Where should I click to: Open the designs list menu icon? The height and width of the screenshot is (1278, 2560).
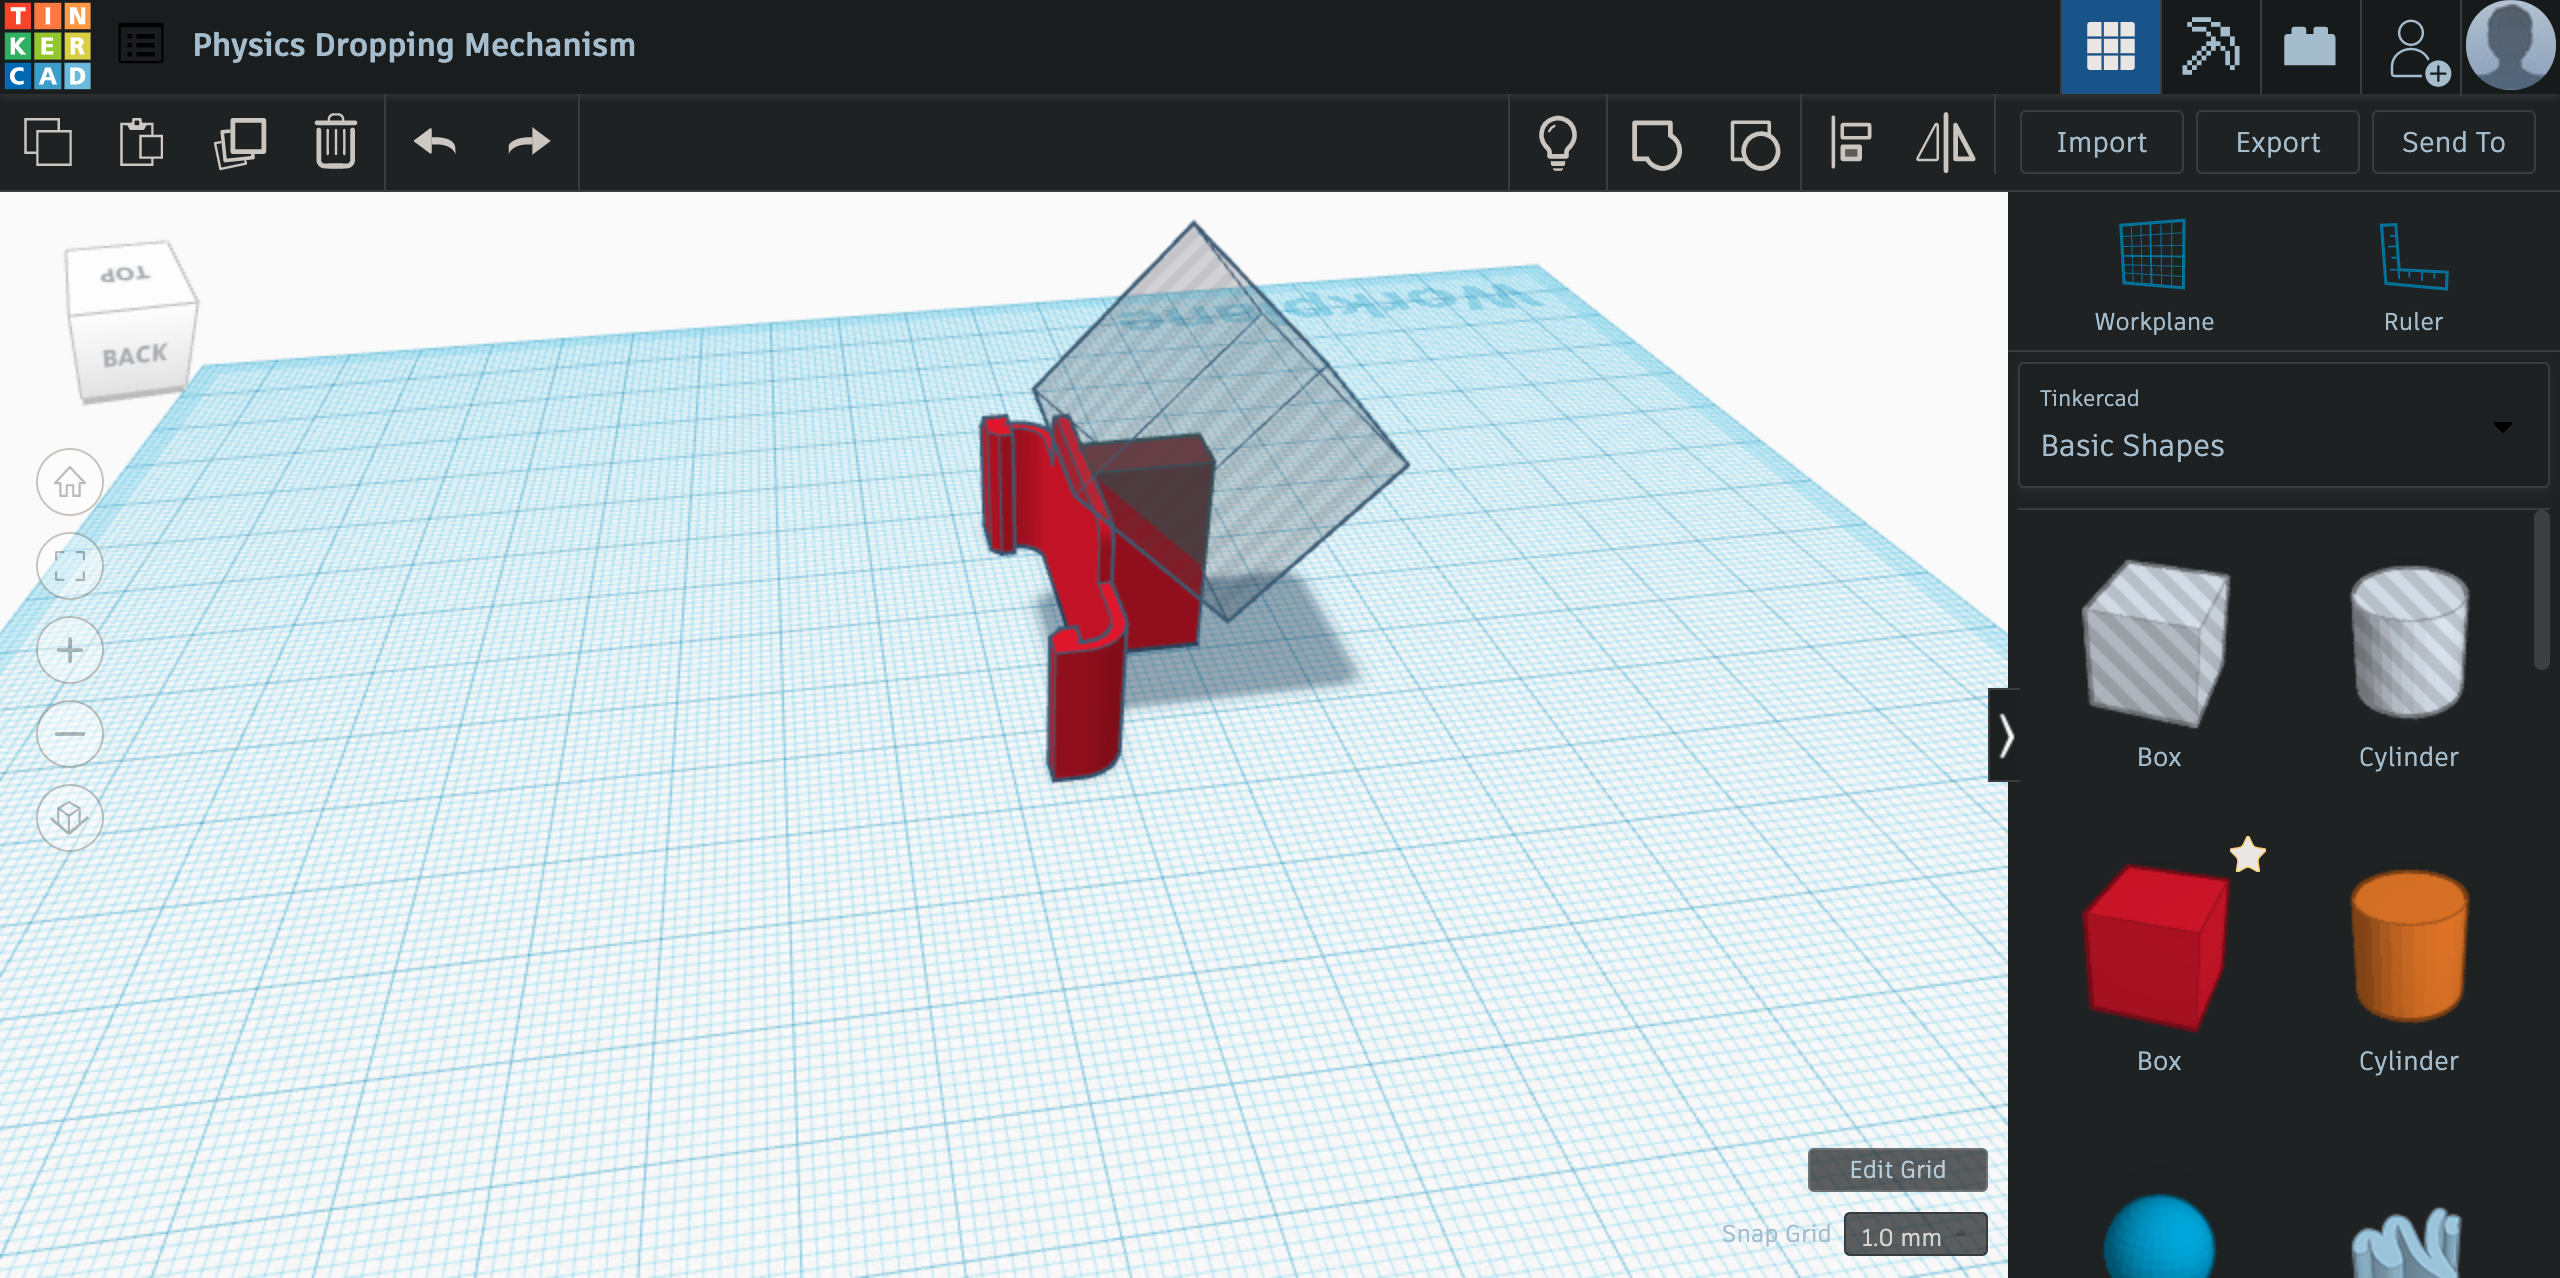[x=141, y=45]
